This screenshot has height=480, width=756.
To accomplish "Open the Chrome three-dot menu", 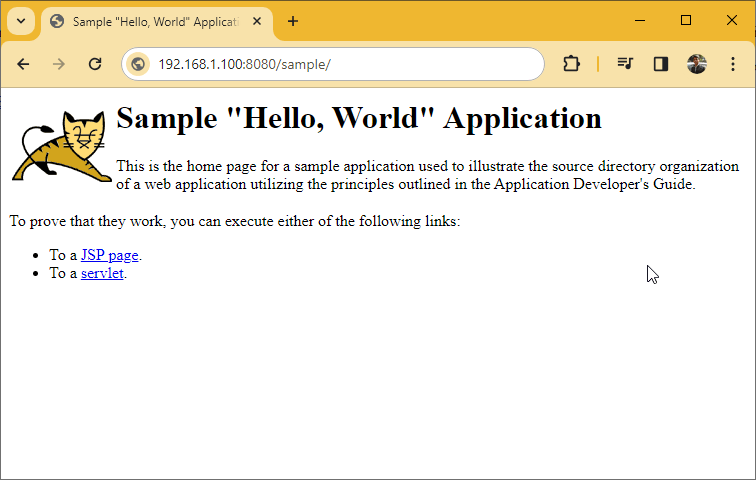I will point(733,64).
